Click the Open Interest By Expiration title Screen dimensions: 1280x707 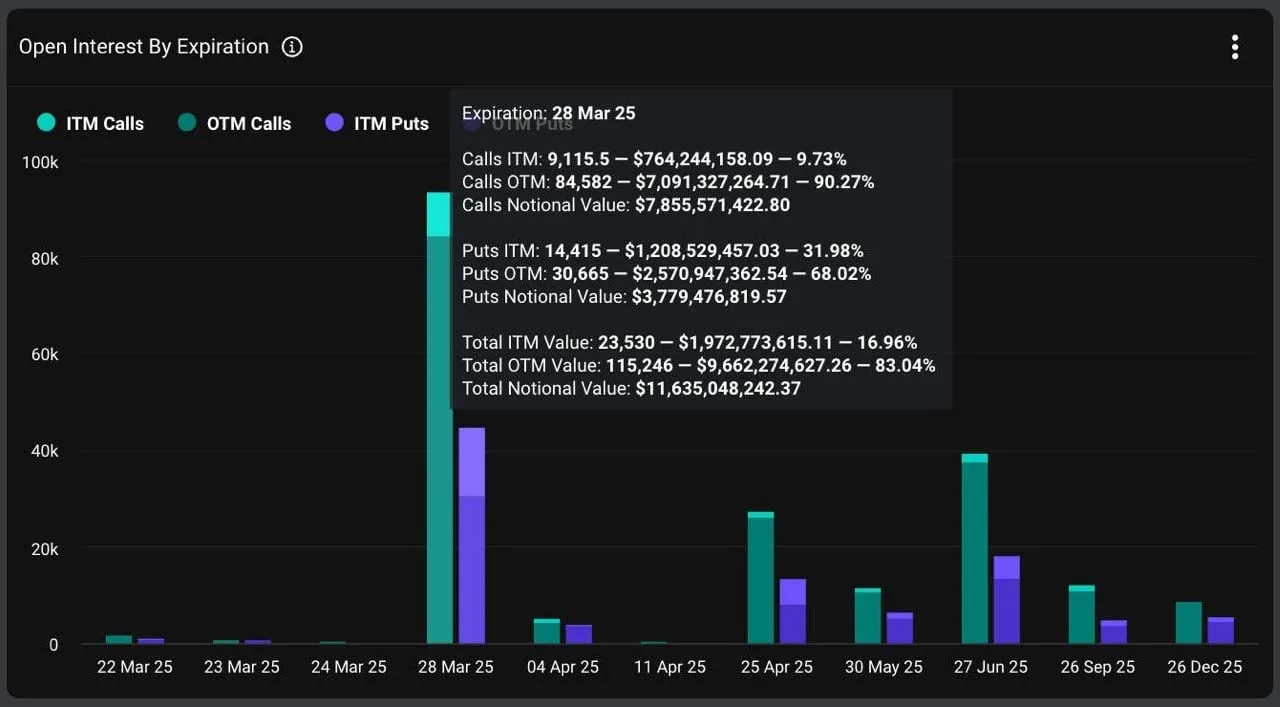pyautogui.click(x=144, y=47)
